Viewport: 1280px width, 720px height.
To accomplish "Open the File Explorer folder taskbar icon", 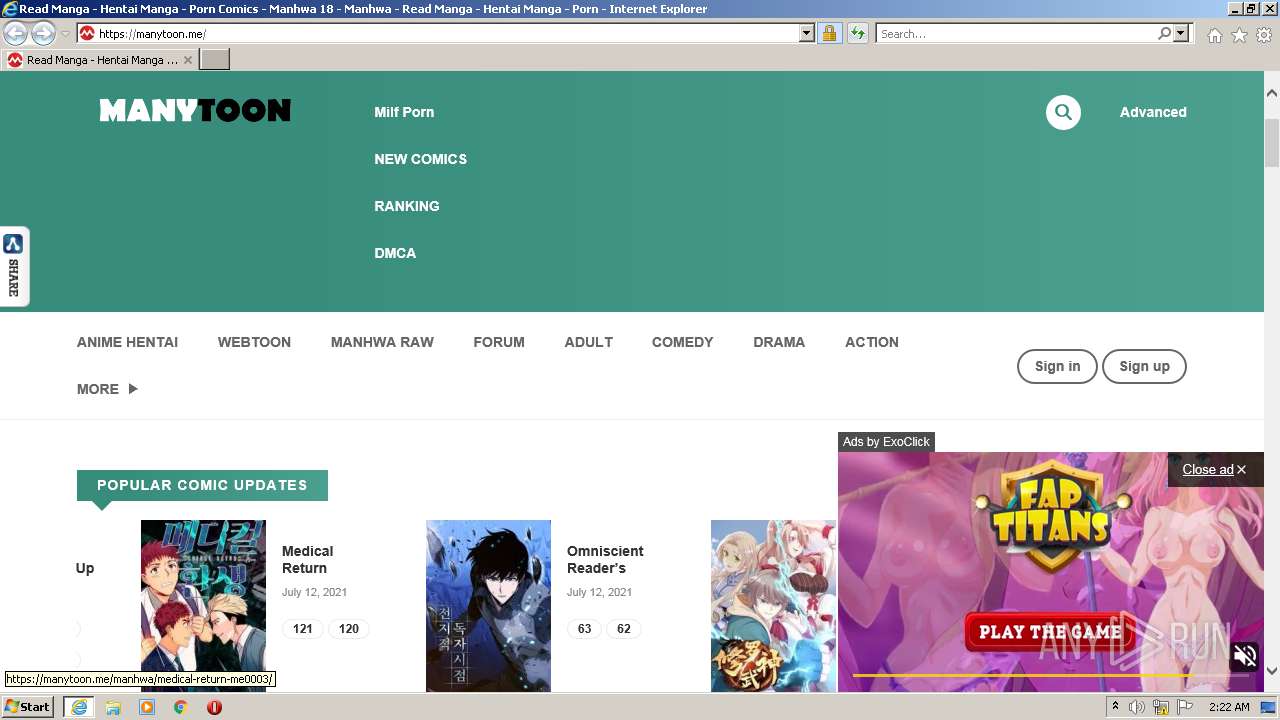I will coord(113,707).
